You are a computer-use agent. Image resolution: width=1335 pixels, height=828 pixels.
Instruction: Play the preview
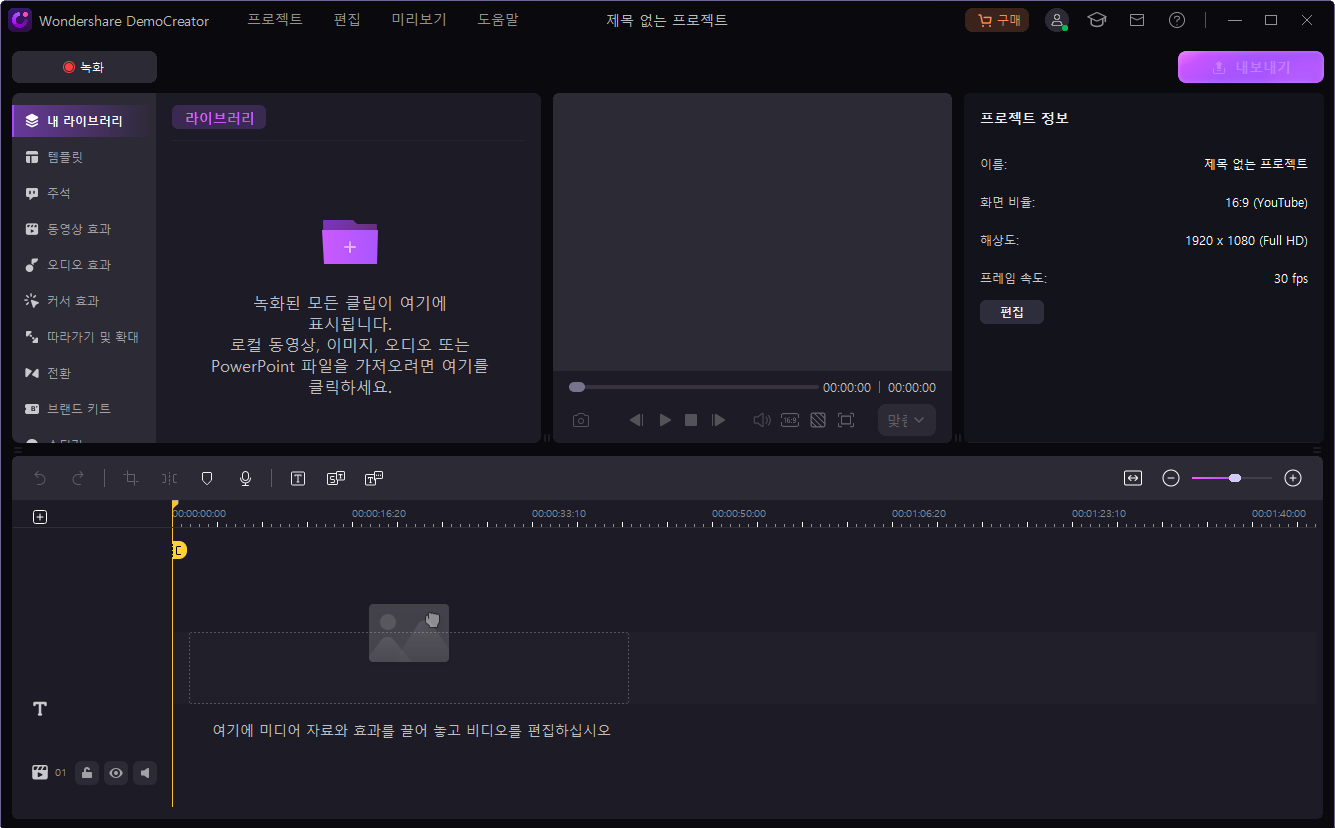(665, 420)
